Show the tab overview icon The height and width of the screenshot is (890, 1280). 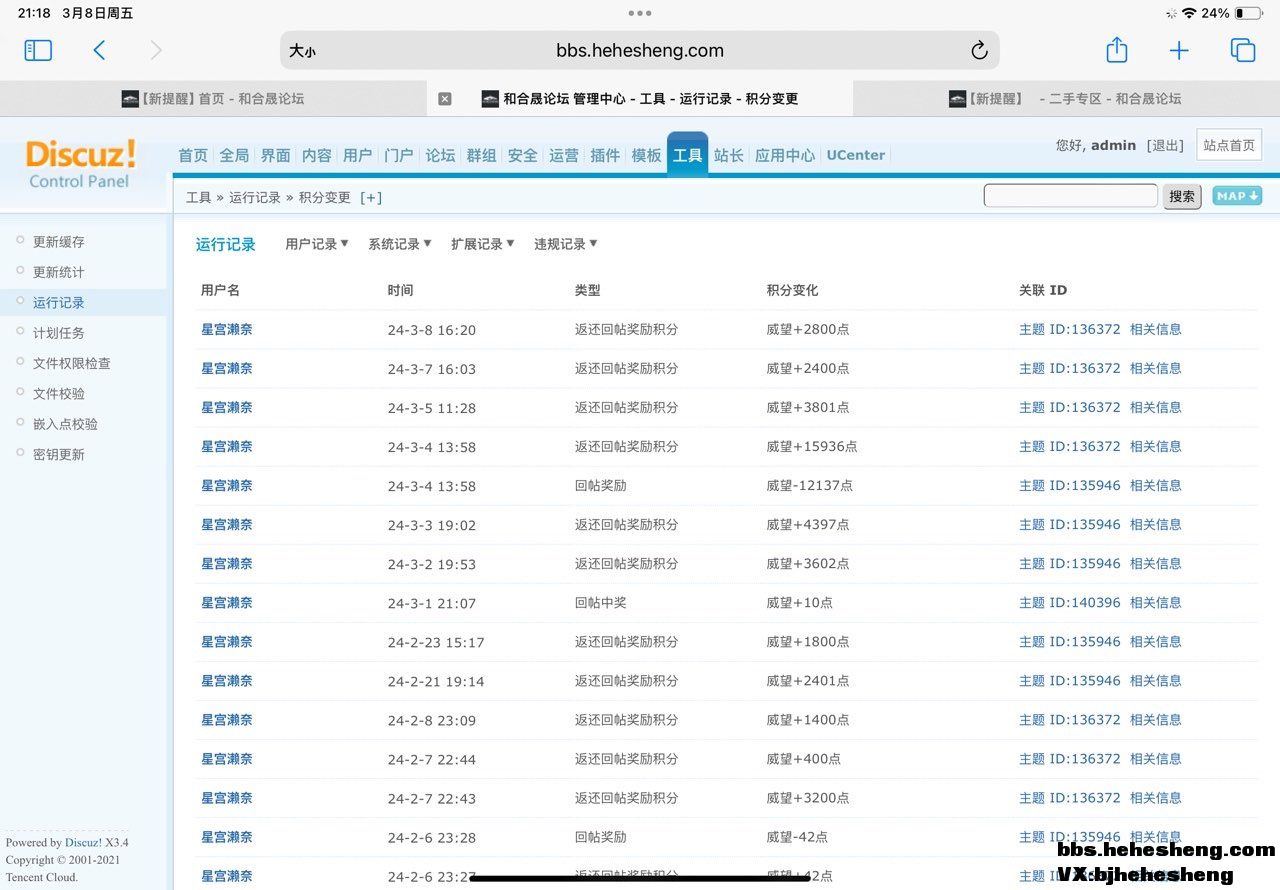(x=1242, y=50)
